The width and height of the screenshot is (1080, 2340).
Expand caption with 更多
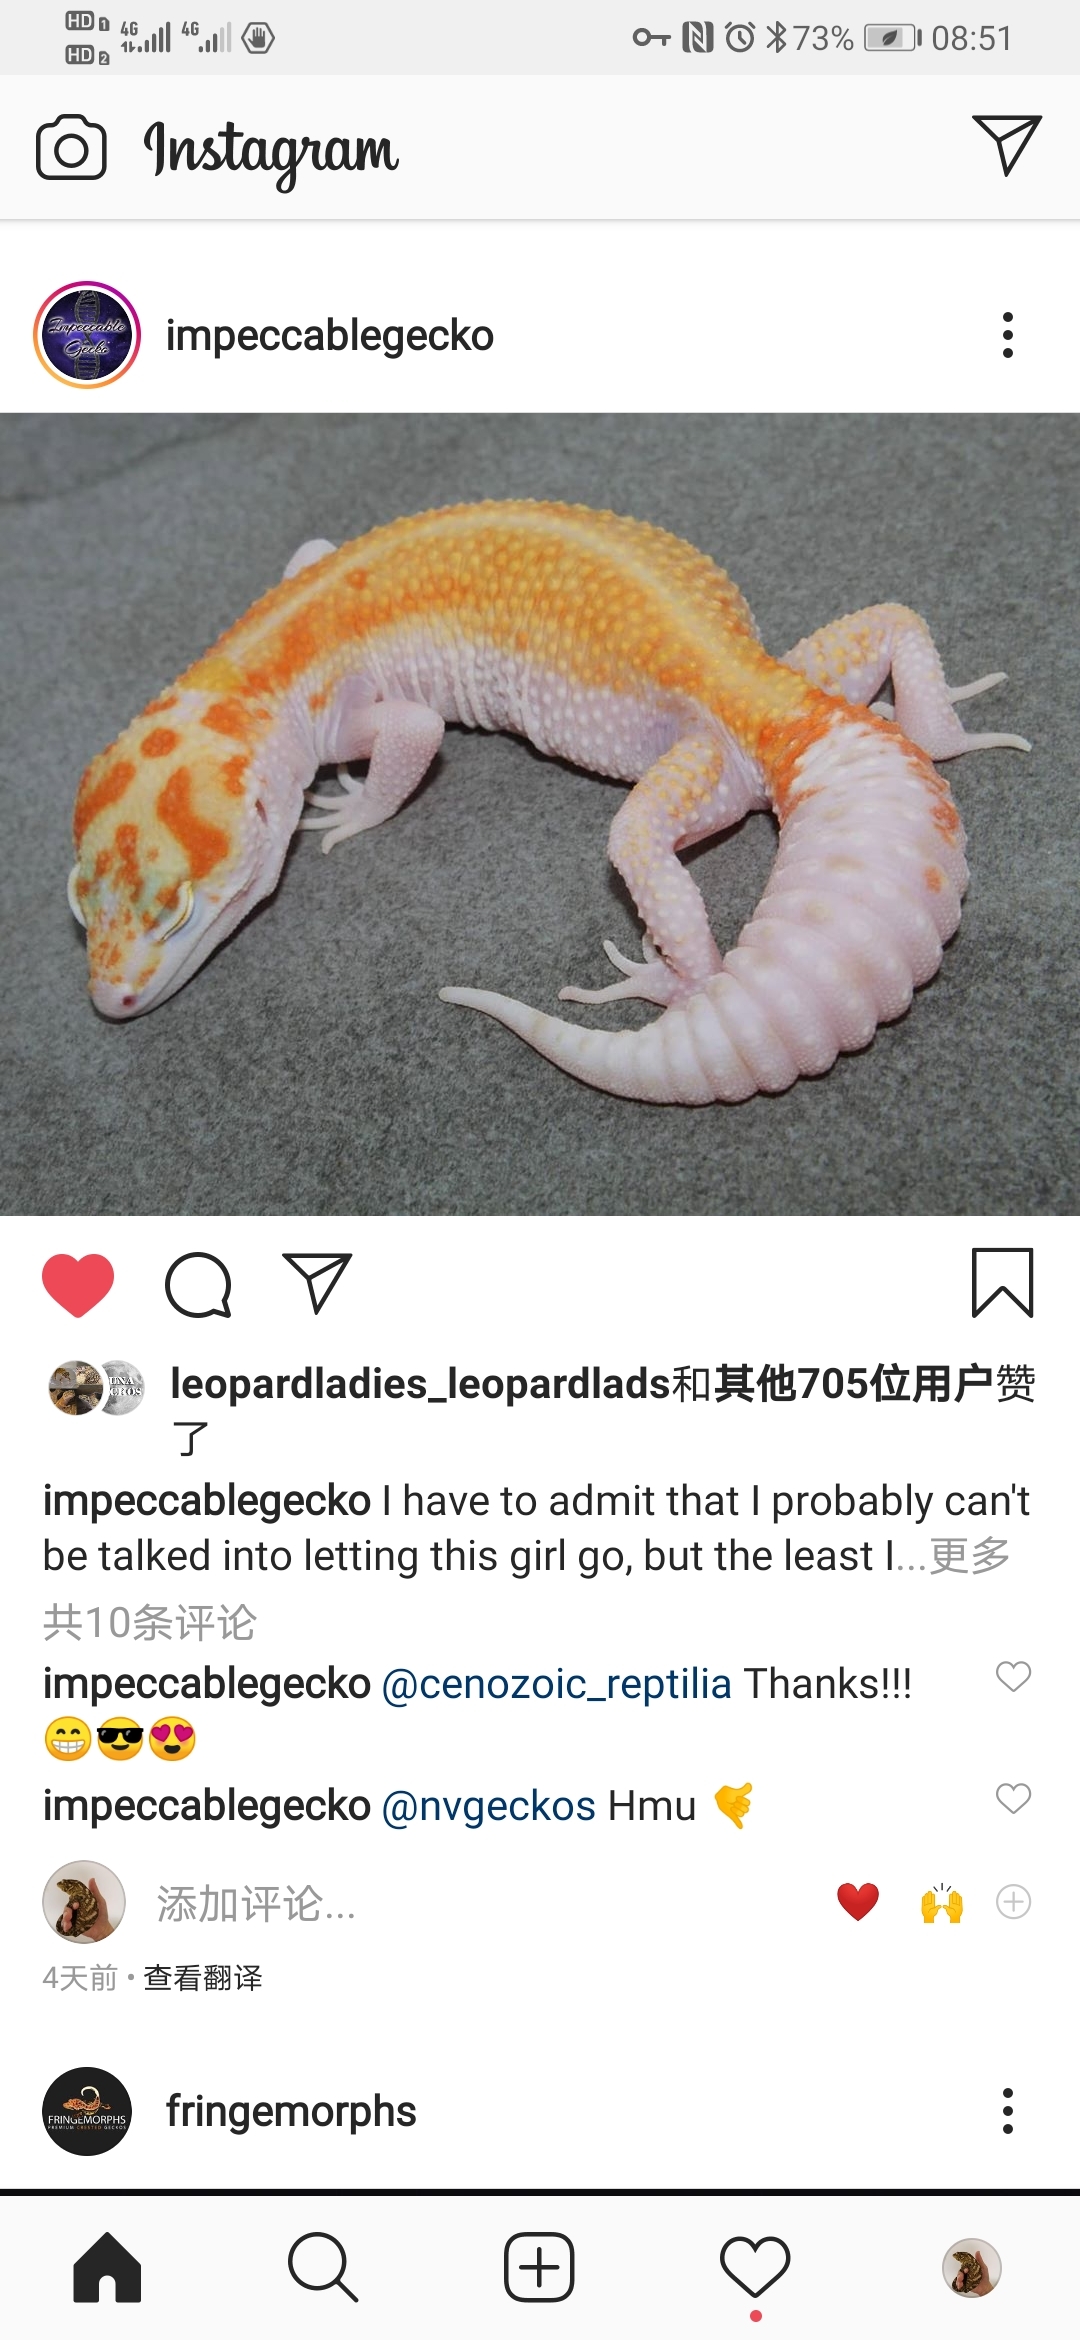pos(970,1556)
